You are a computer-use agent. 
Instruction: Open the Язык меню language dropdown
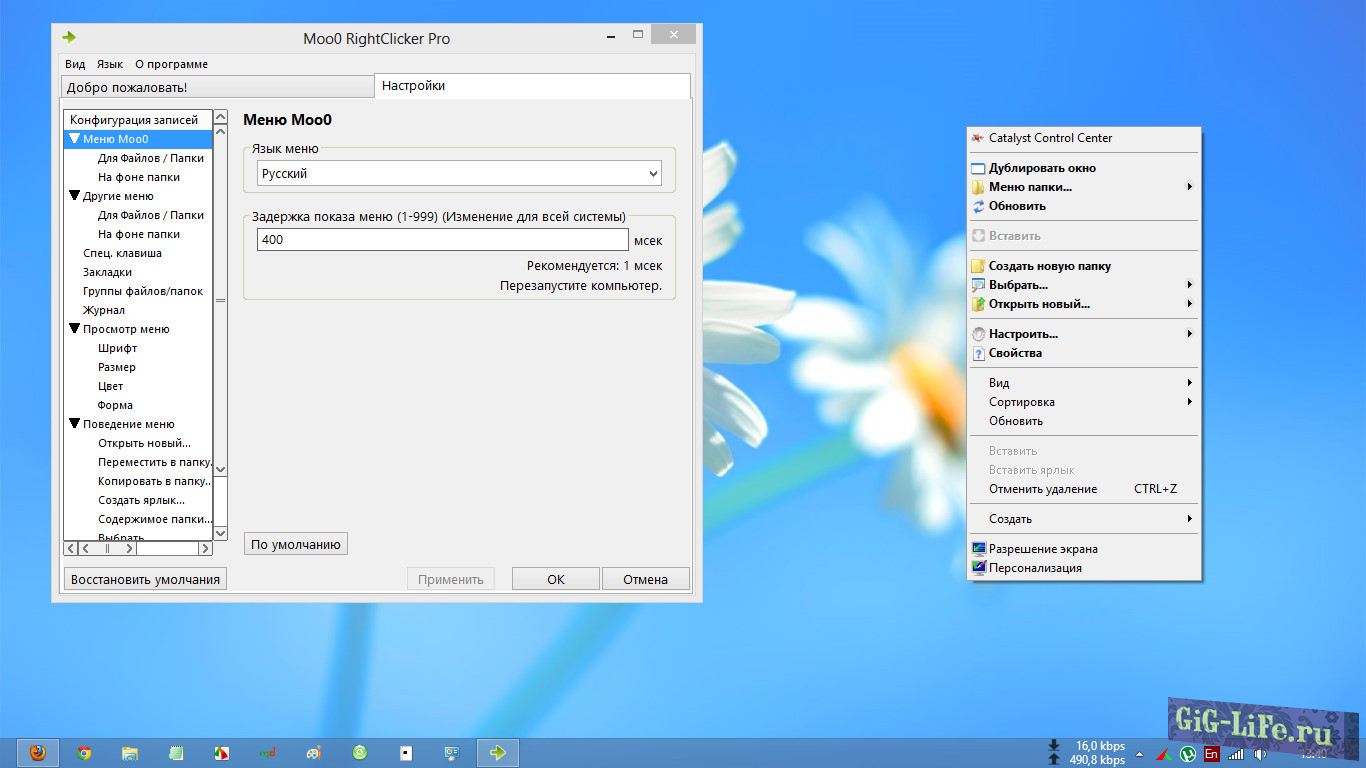(x=459, y=174)
